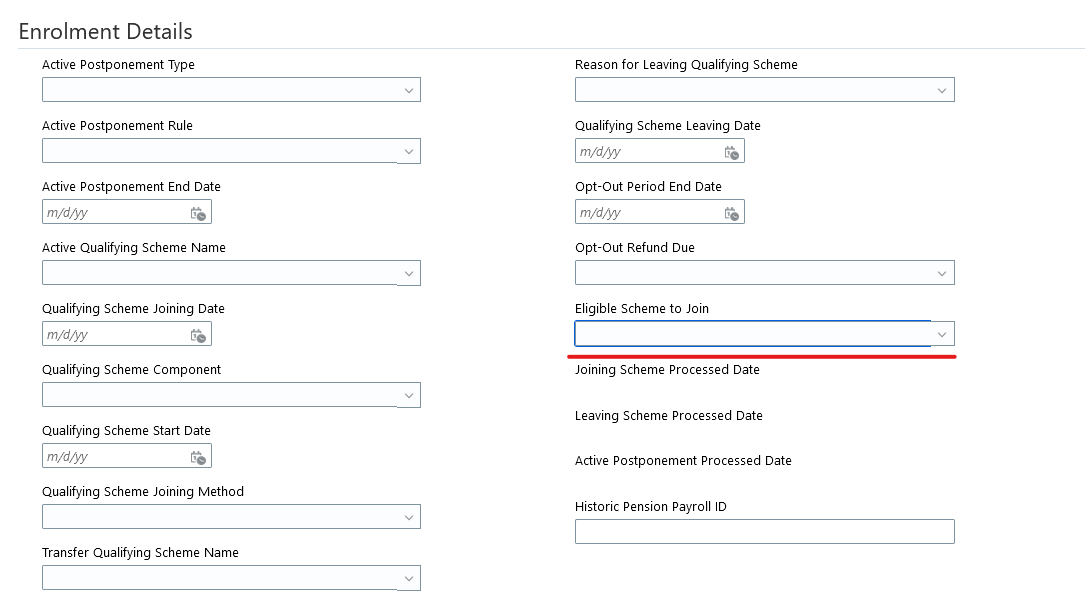Open calendar for Qualifying Scheme Leaving Date
This screenshot has height=602, width=1085.
731,152
